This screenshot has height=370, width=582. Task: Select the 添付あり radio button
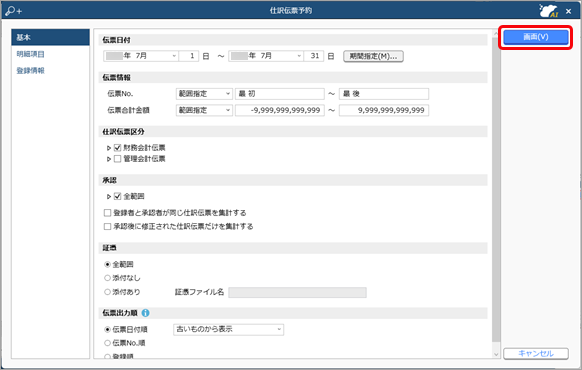pyautogui.click(x=107, y=292)
